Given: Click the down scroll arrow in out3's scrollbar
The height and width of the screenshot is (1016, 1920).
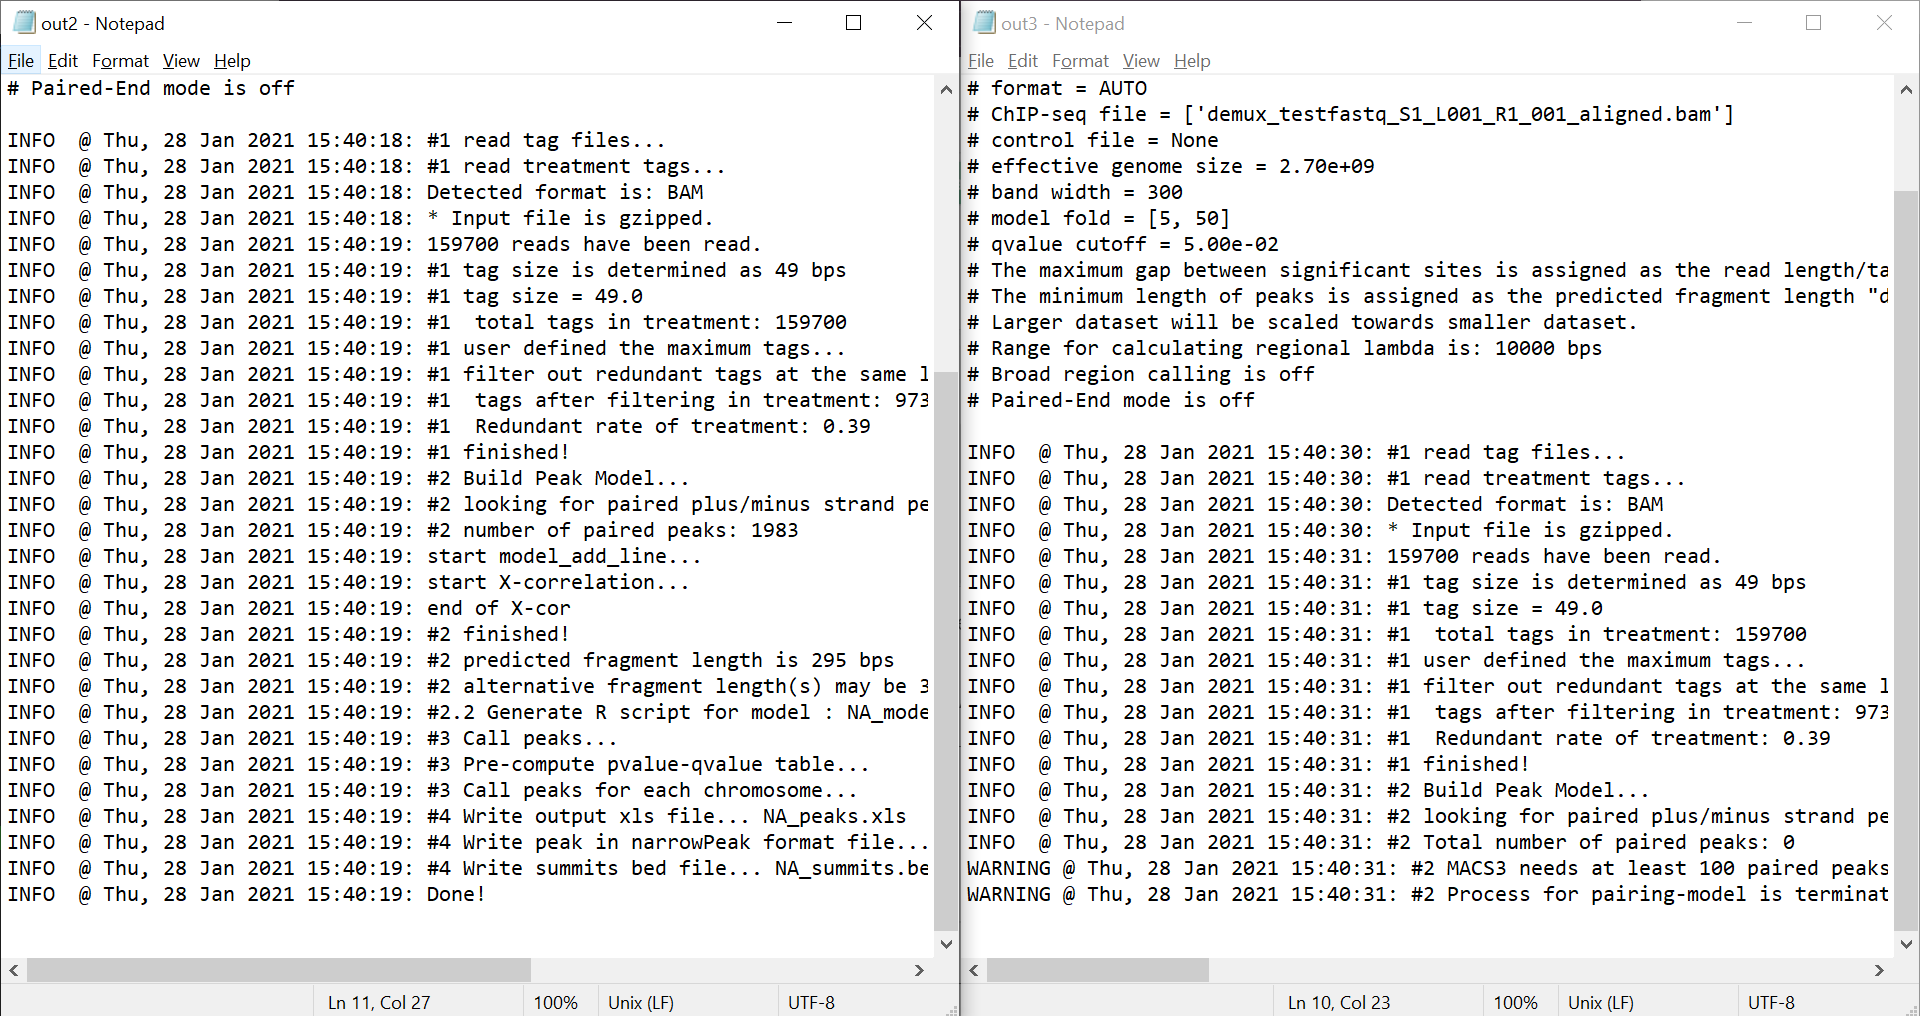Looking at the screenshot, I should 1906,943.
